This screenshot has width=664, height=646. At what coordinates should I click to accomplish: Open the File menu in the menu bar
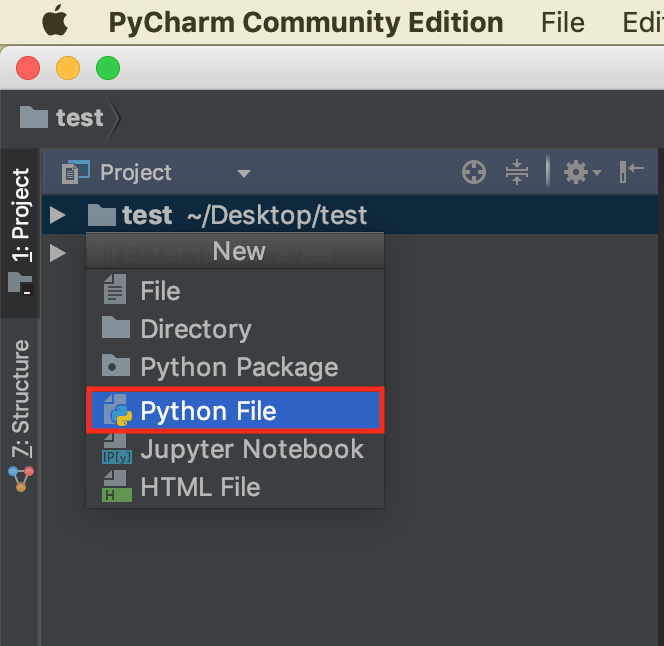coord(562,21)
